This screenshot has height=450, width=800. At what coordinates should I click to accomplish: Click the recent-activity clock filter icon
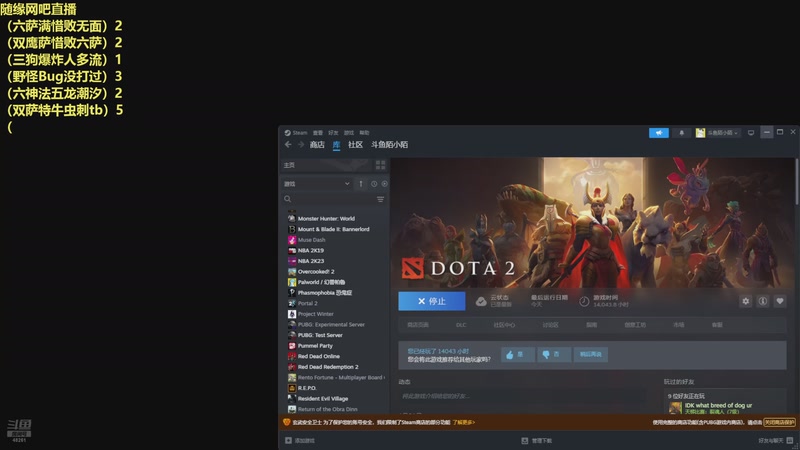point(374,184)
